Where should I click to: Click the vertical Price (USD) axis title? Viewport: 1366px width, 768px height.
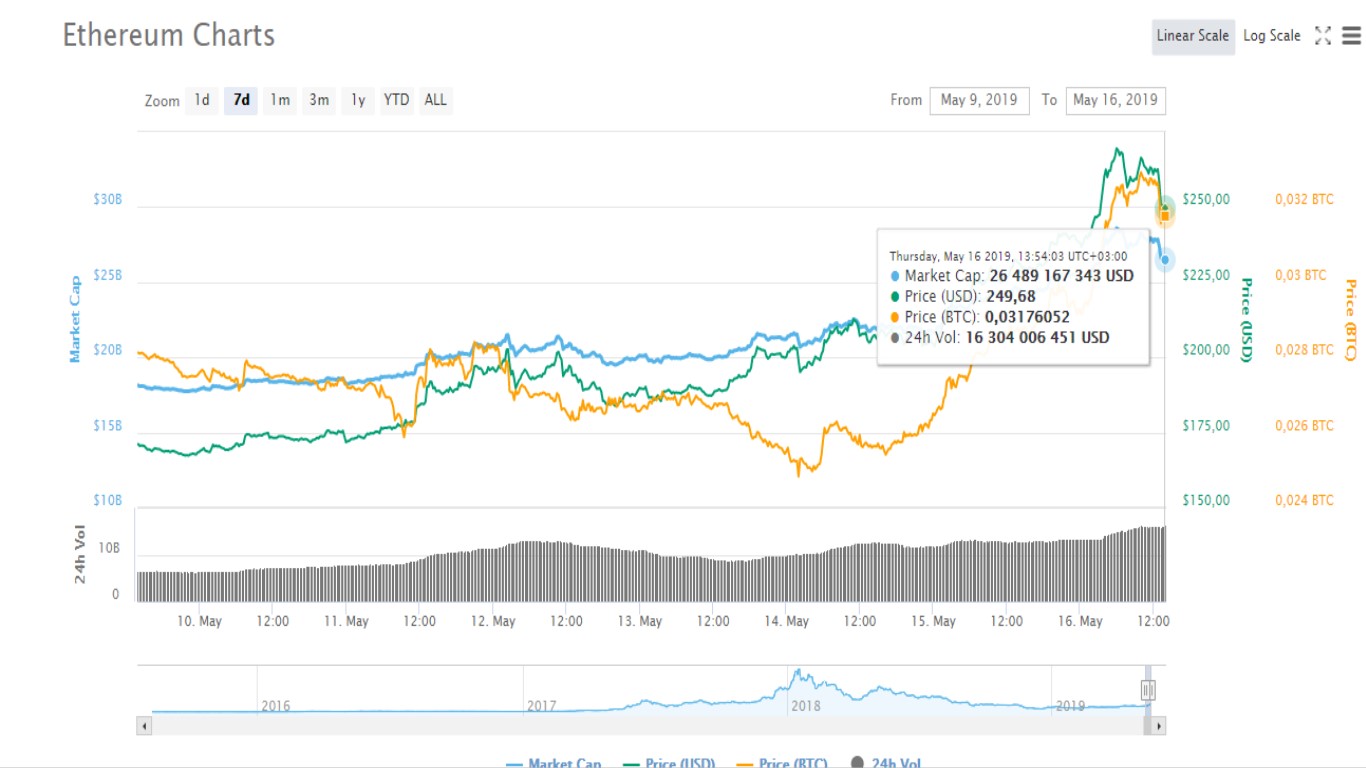point(1246,320)
